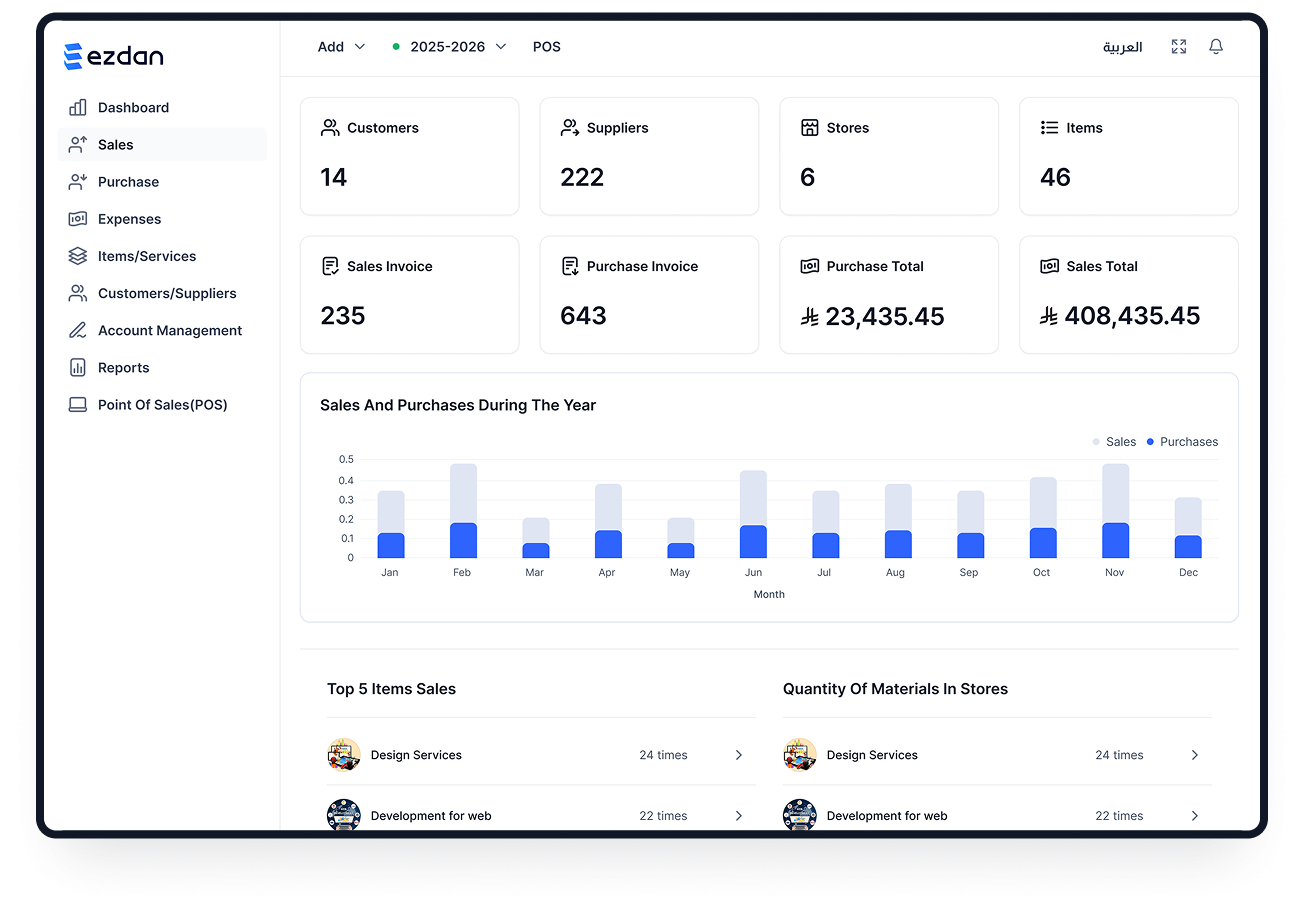Screen dimensions: 1304x915
Task: Open the notifications bell
Action: click(x=1216, y=47)
